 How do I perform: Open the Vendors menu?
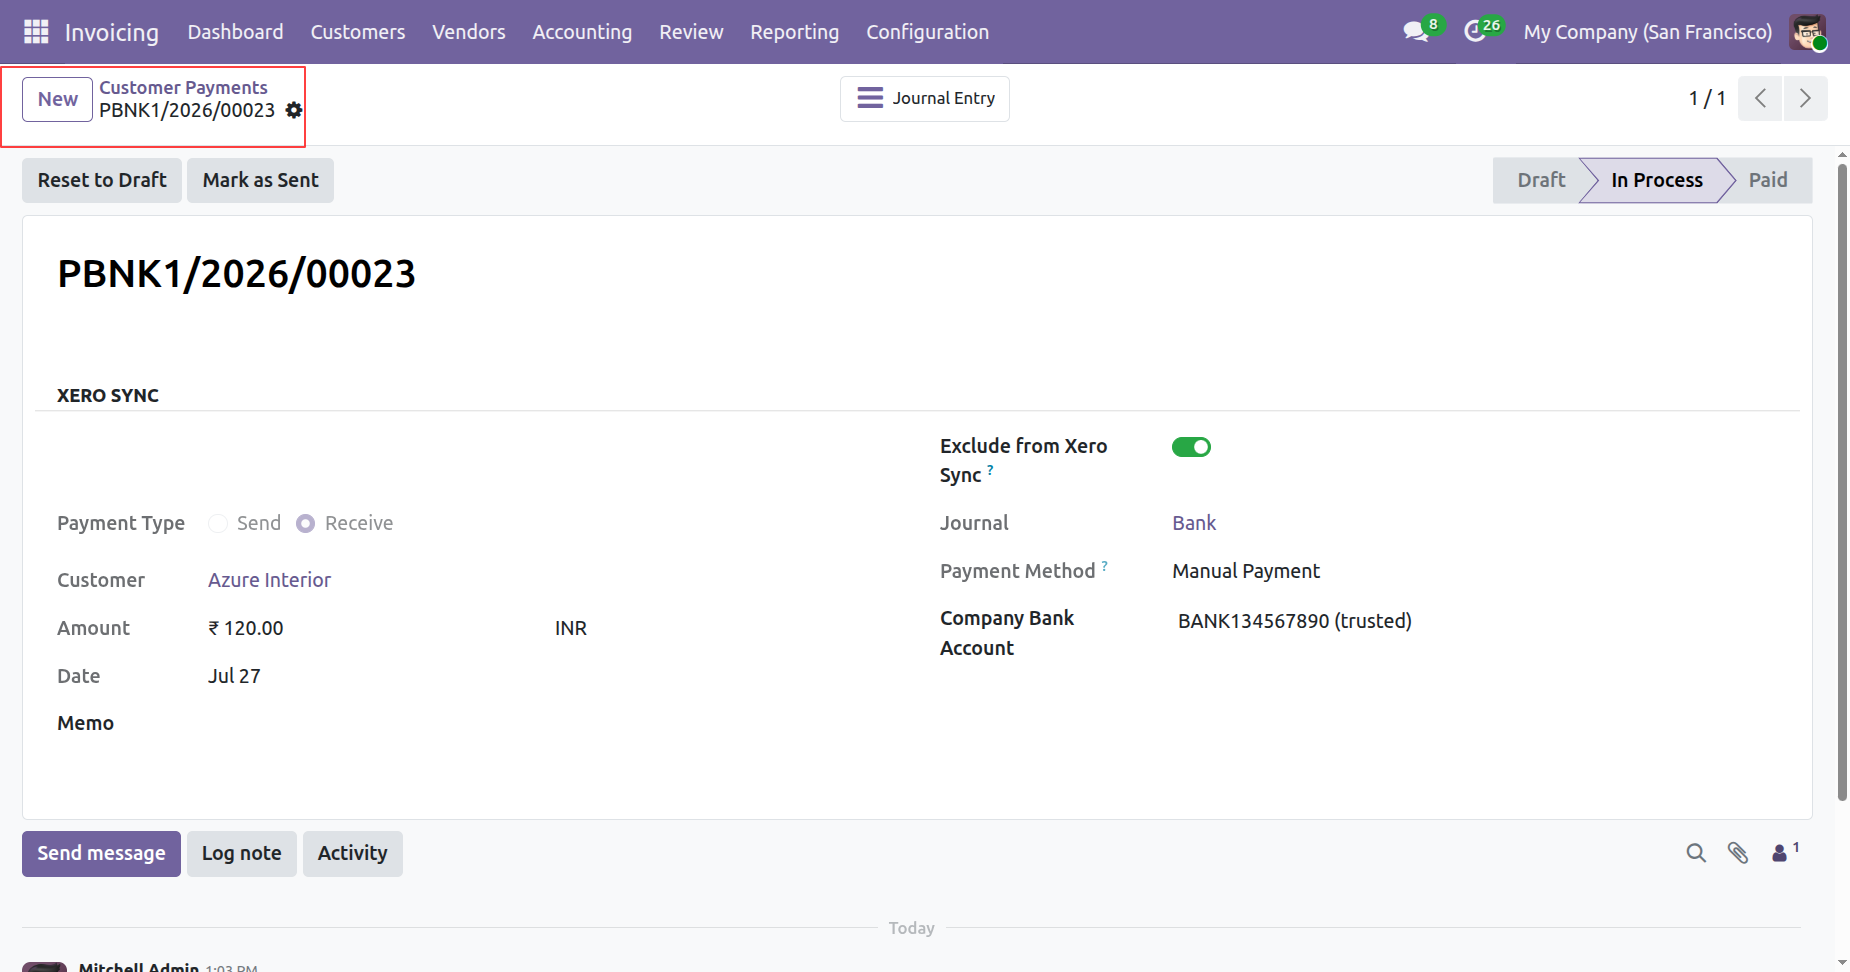click(x=469, y=32)
